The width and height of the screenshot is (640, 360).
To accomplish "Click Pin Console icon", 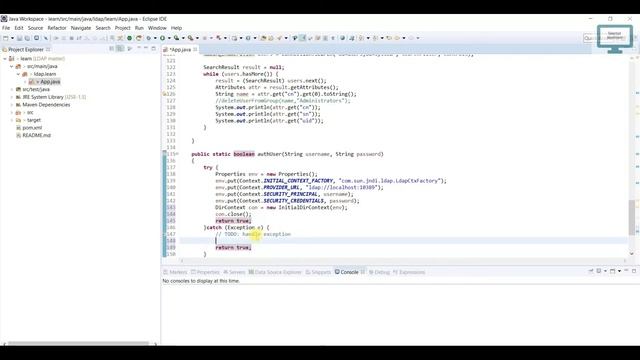I will (591, 271).
